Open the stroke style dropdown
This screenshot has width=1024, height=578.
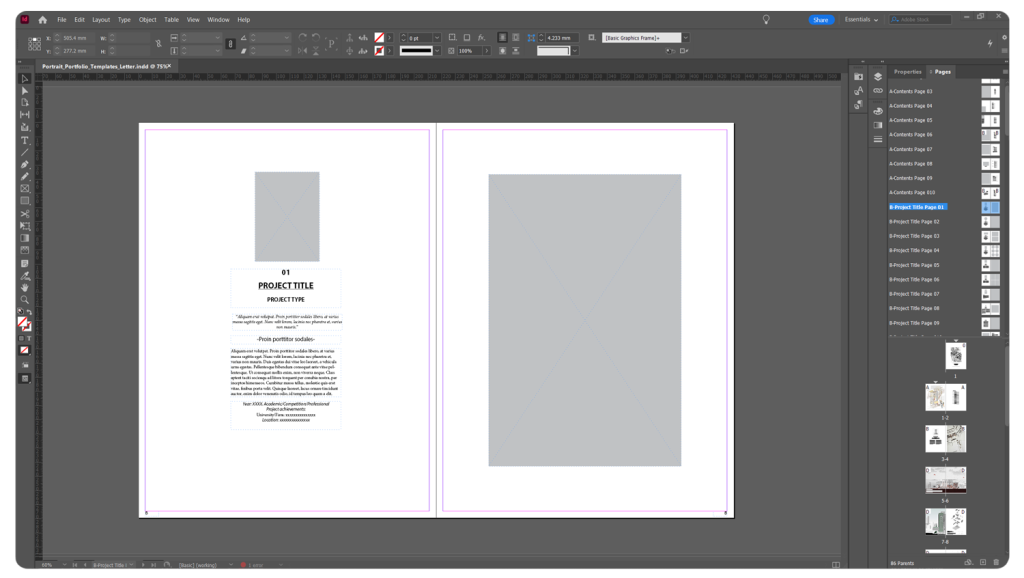coord(437,51)
